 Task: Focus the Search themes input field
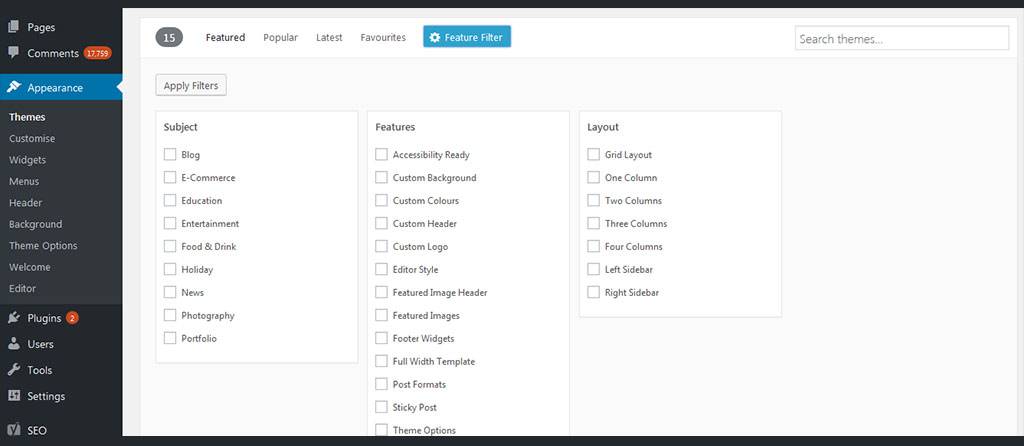click(902, 39)
